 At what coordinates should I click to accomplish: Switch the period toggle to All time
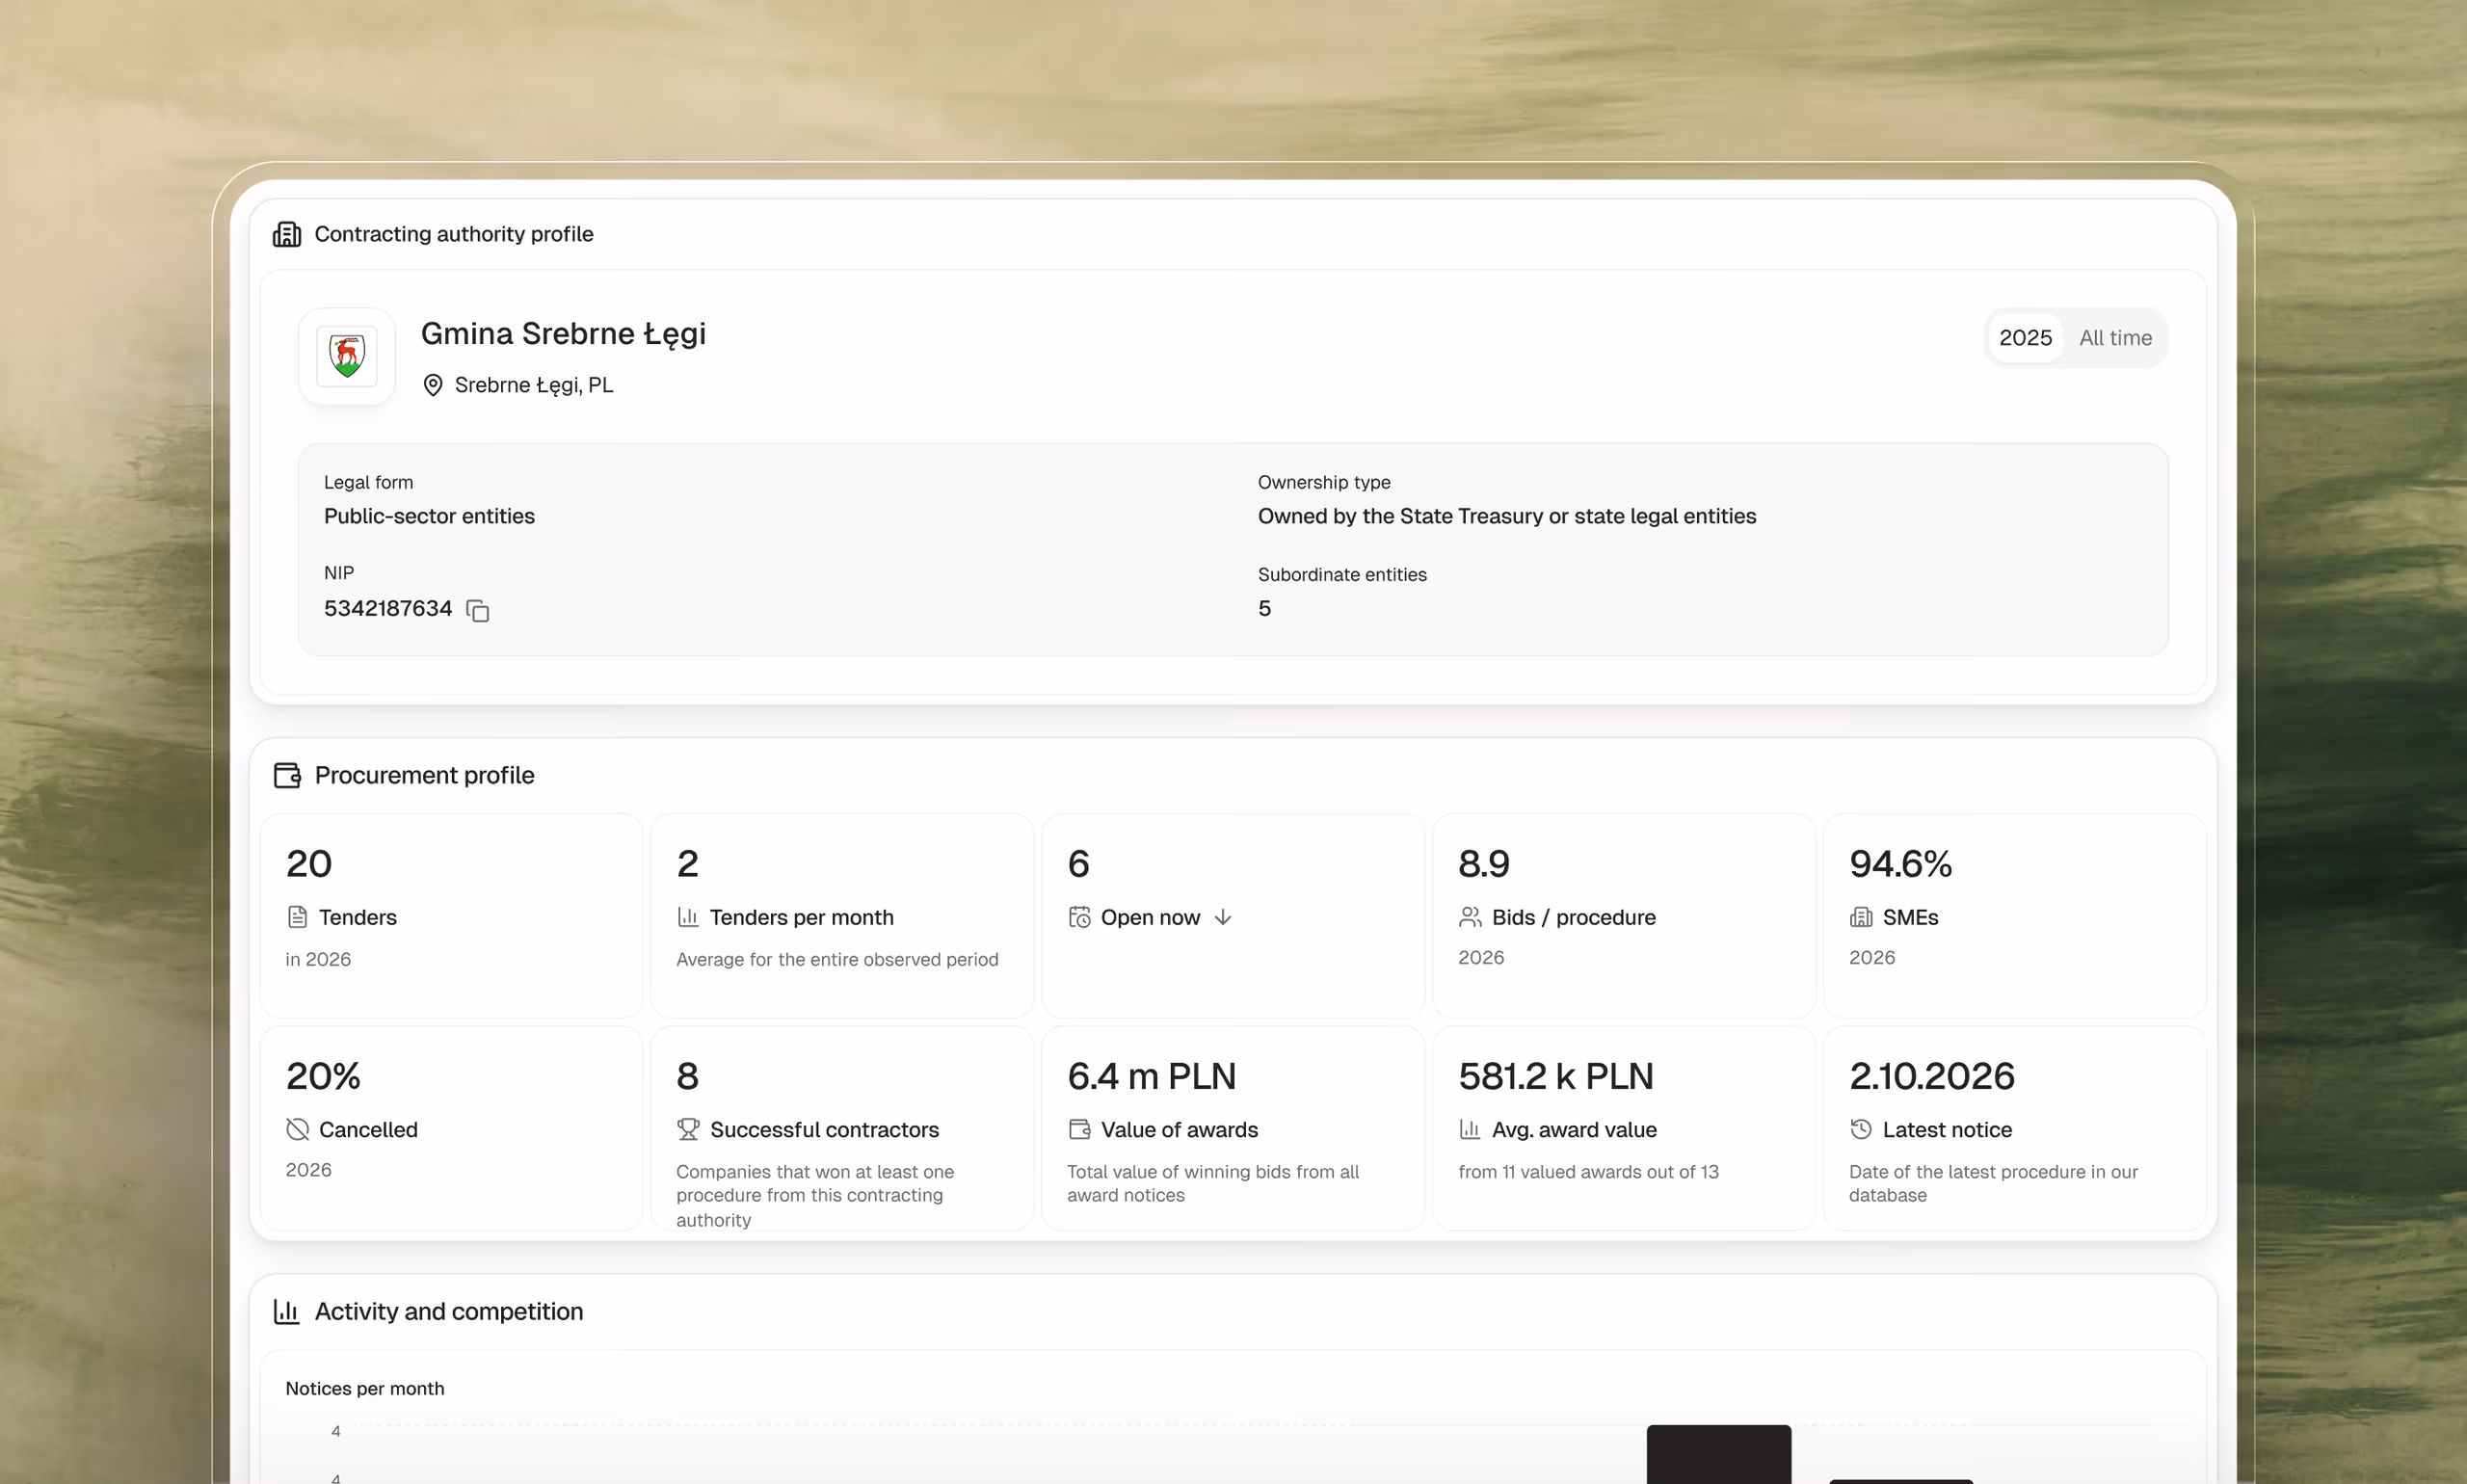point(2115,338)
